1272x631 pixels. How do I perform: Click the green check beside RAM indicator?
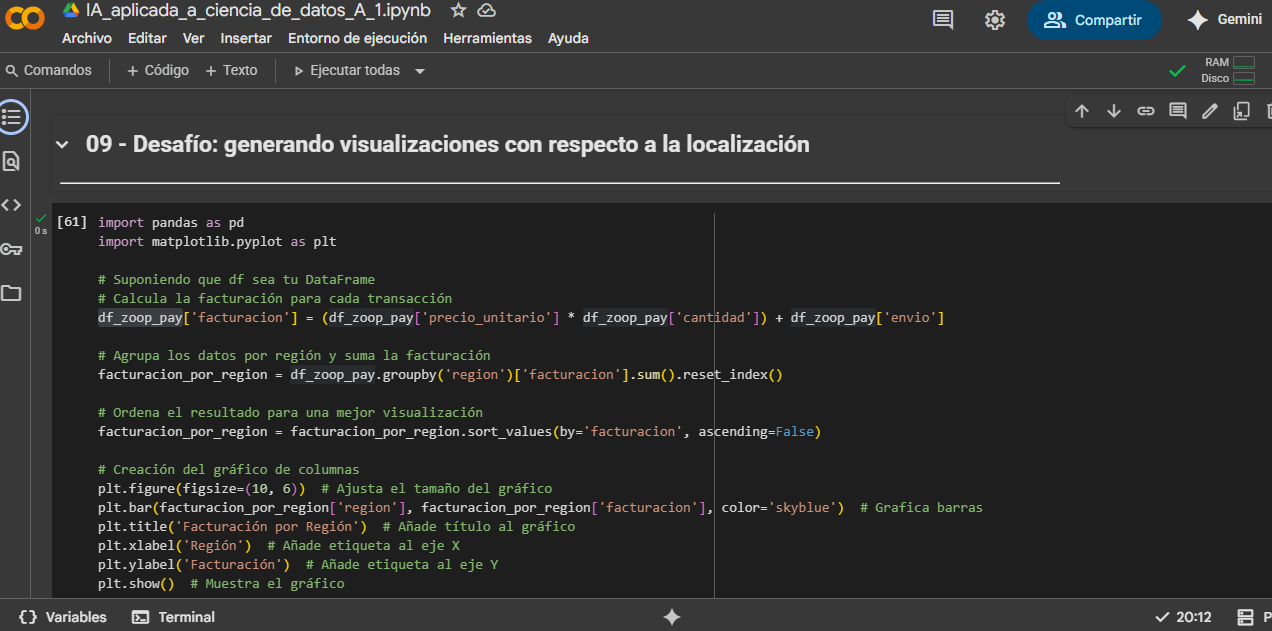pos(1178,71)
